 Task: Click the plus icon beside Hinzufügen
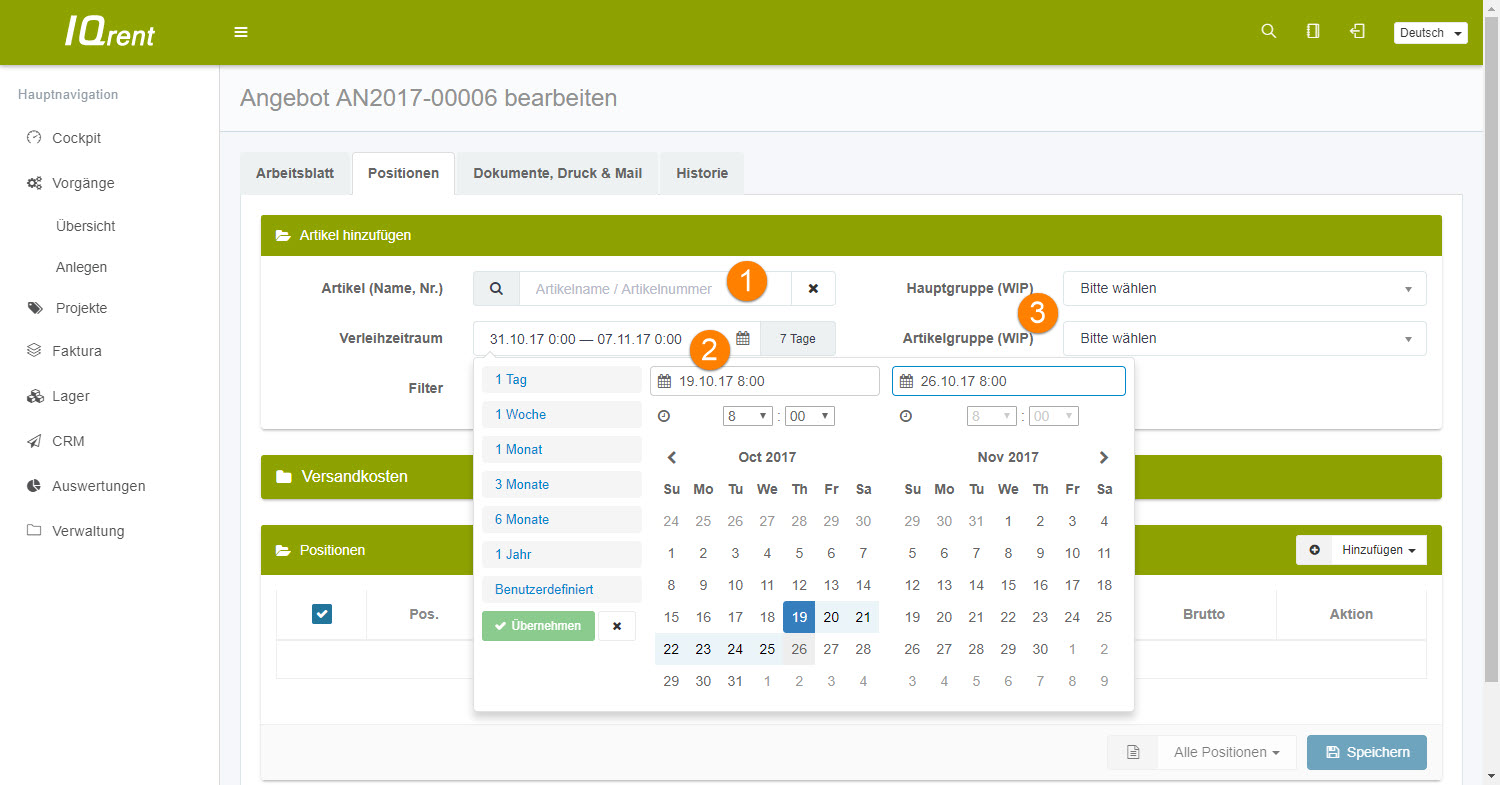1314,550
